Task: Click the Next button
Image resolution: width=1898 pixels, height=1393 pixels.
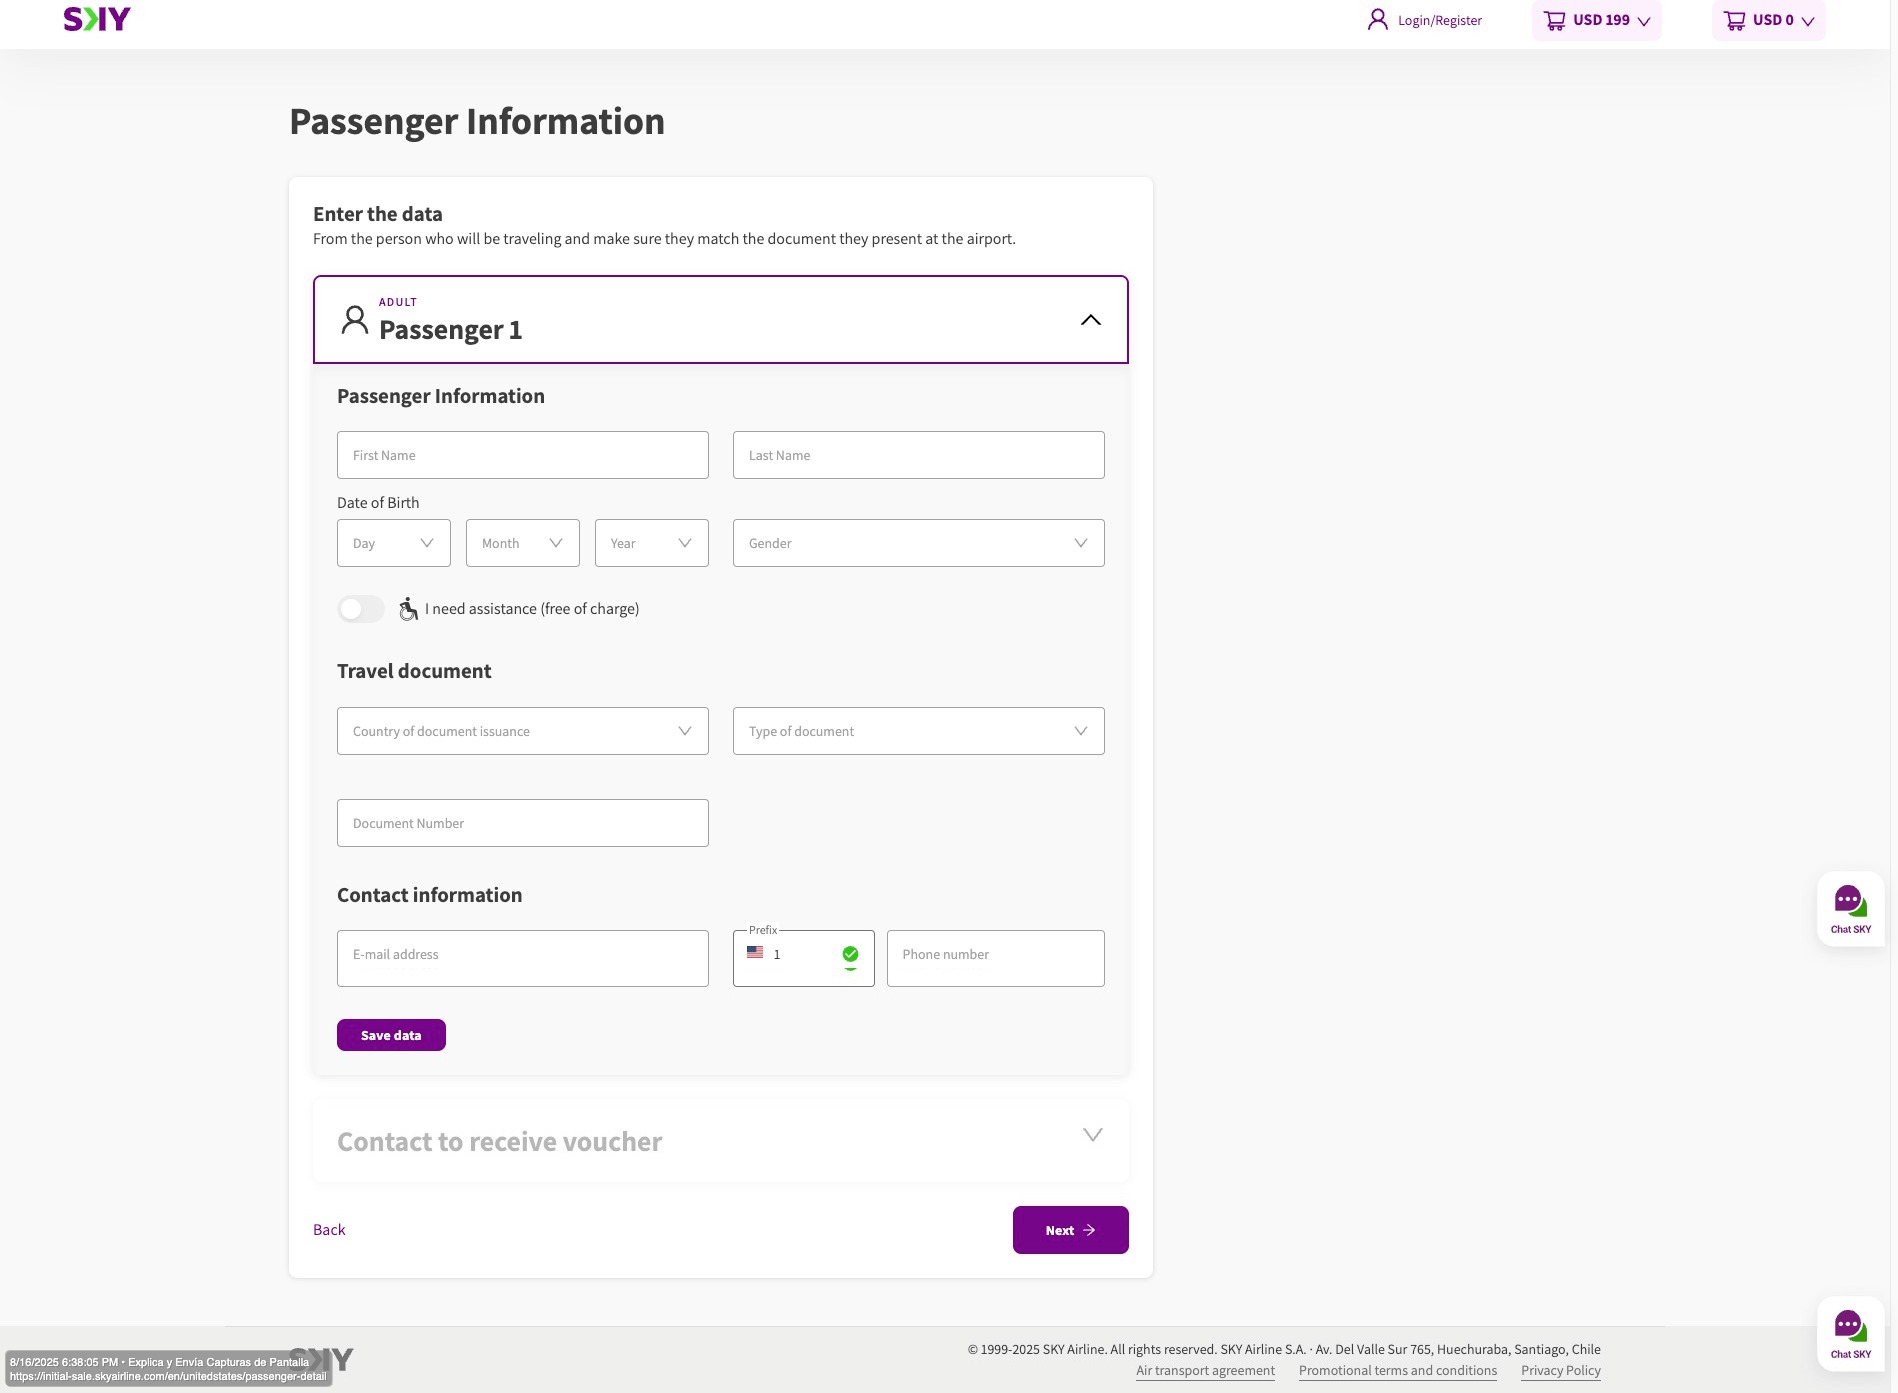Action: point(1071,1230)
